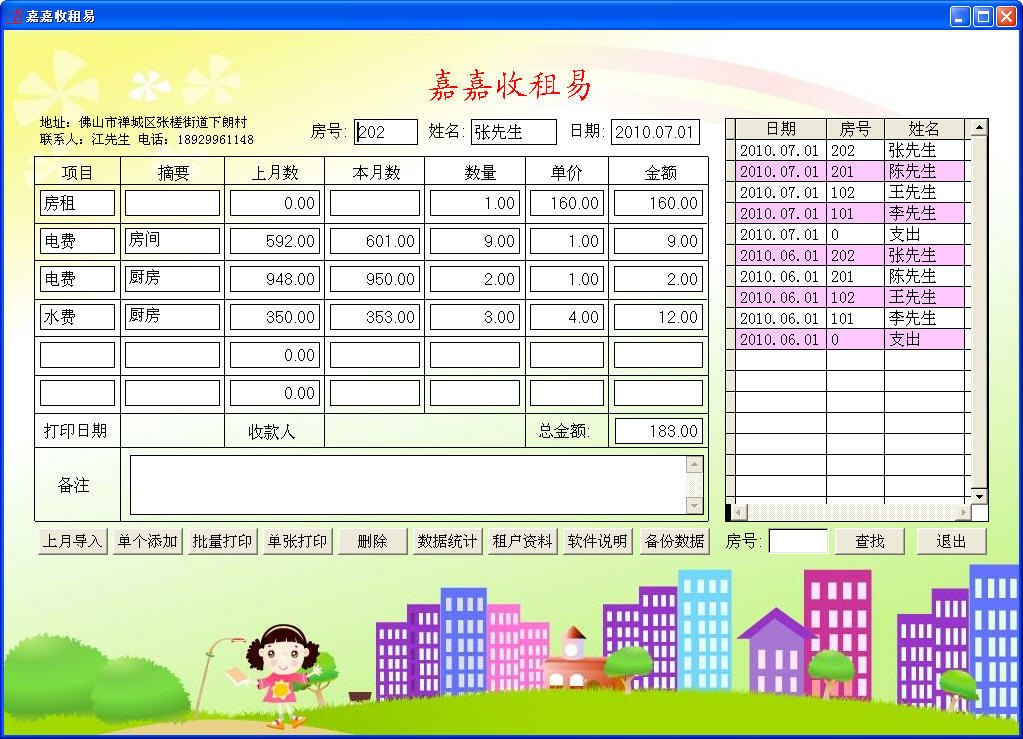Click list horizontal scroll left arrow
1023x739 pixels.
pos(739,513)
